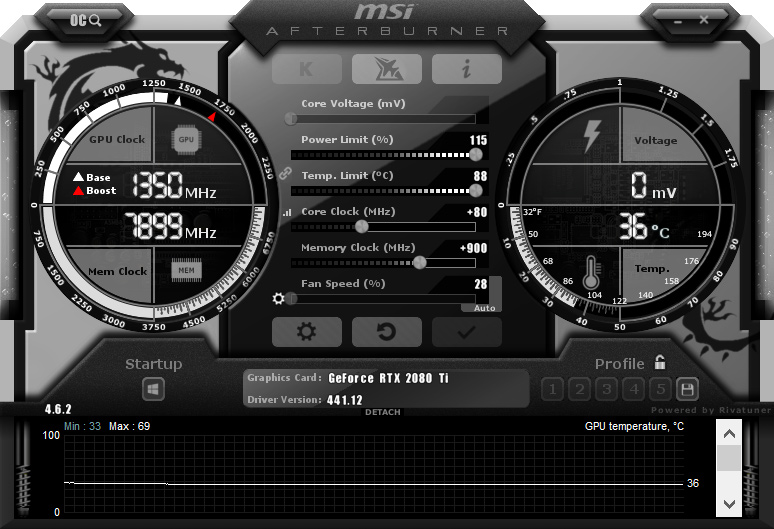Screen dimensions: 774x529
Task: Minimize the Afterburner window
Action: click(x=678, y=21)
